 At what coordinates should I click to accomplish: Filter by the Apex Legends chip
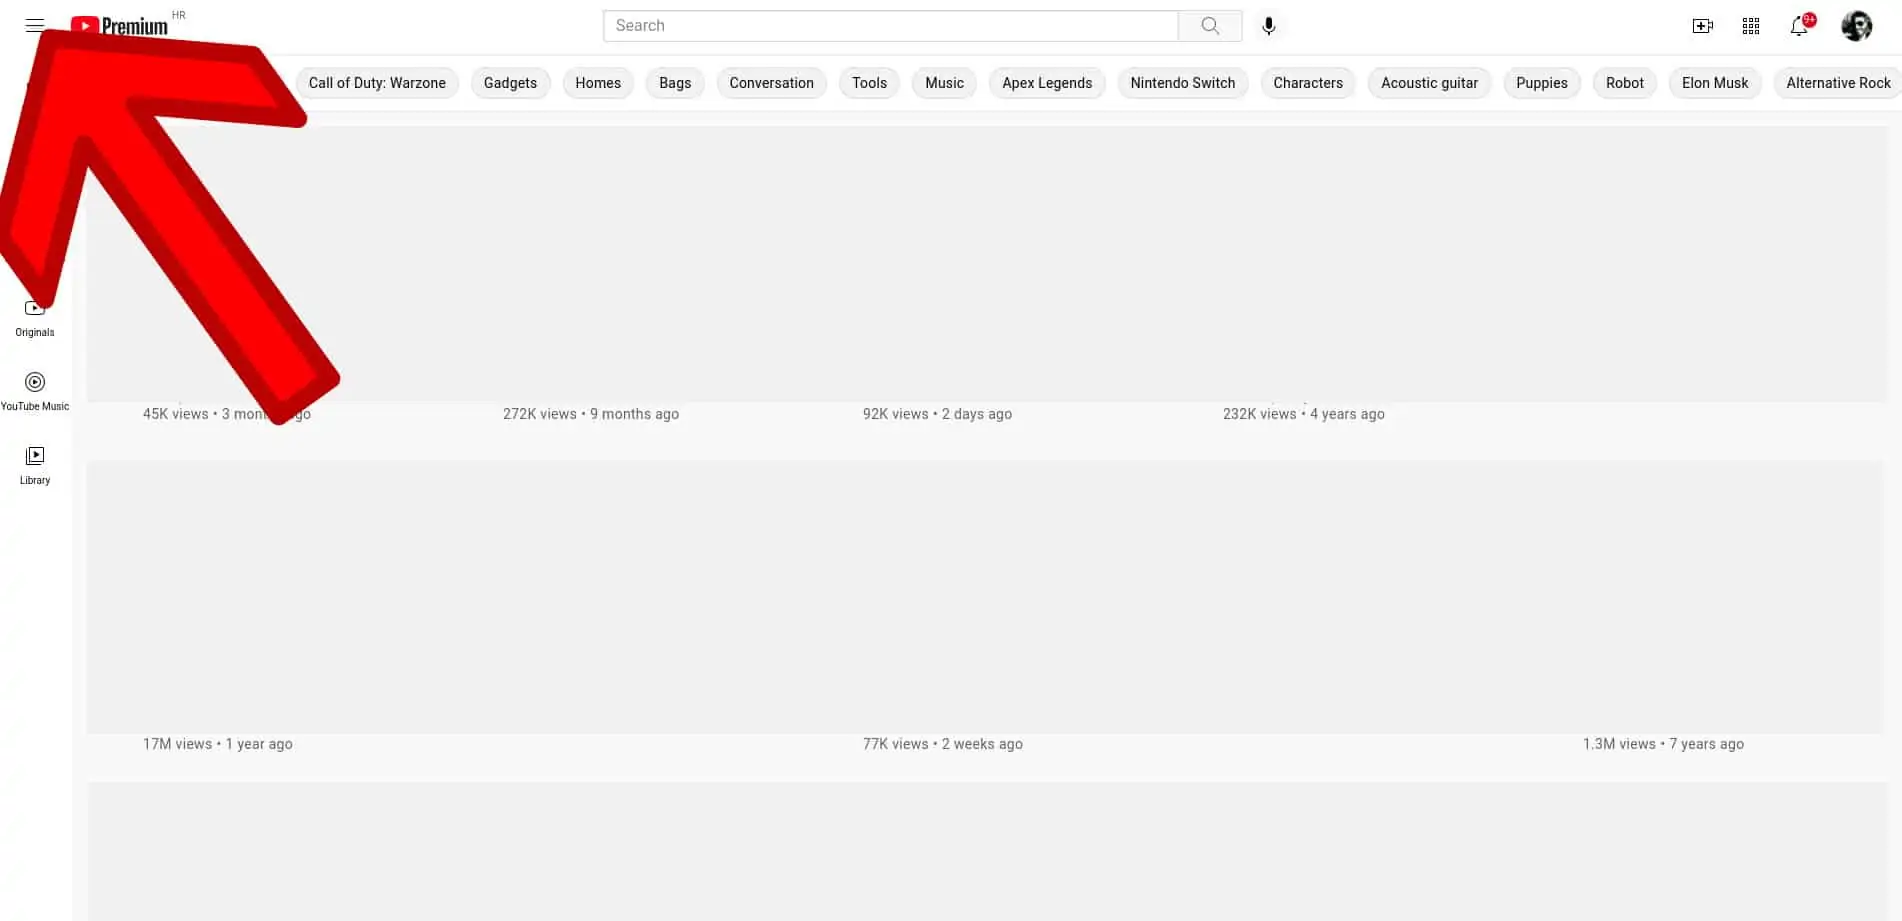click(x=1047, y=83)
